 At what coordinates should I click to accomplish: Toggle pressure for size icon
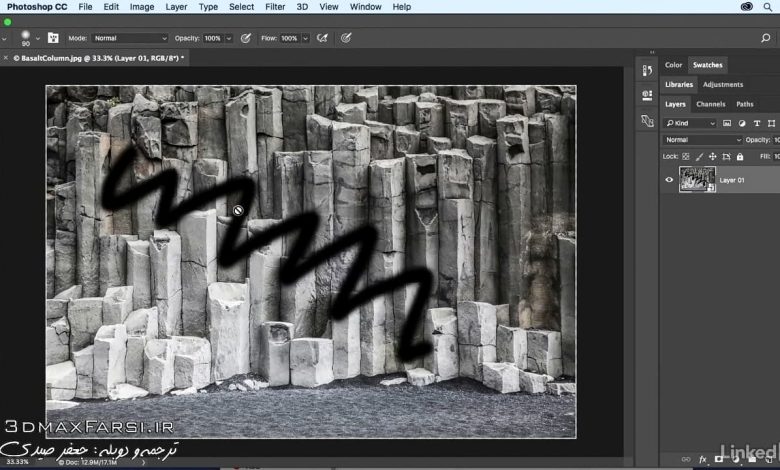pos(346,38)
